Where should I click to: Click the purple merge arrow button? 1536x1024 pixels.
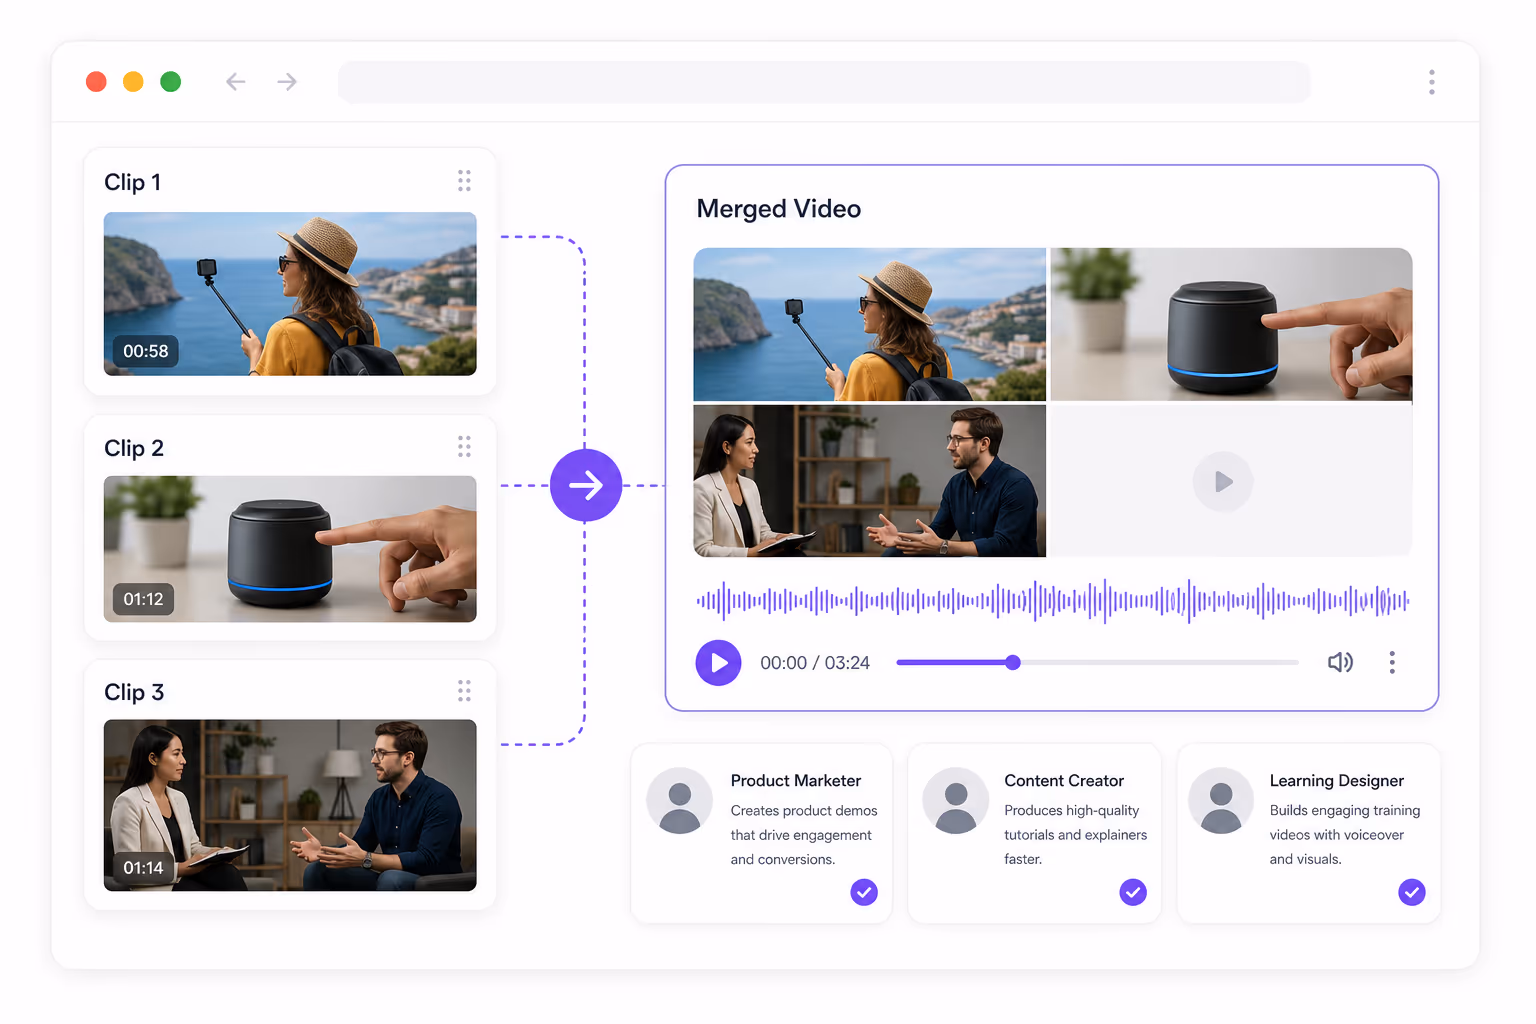586,485
